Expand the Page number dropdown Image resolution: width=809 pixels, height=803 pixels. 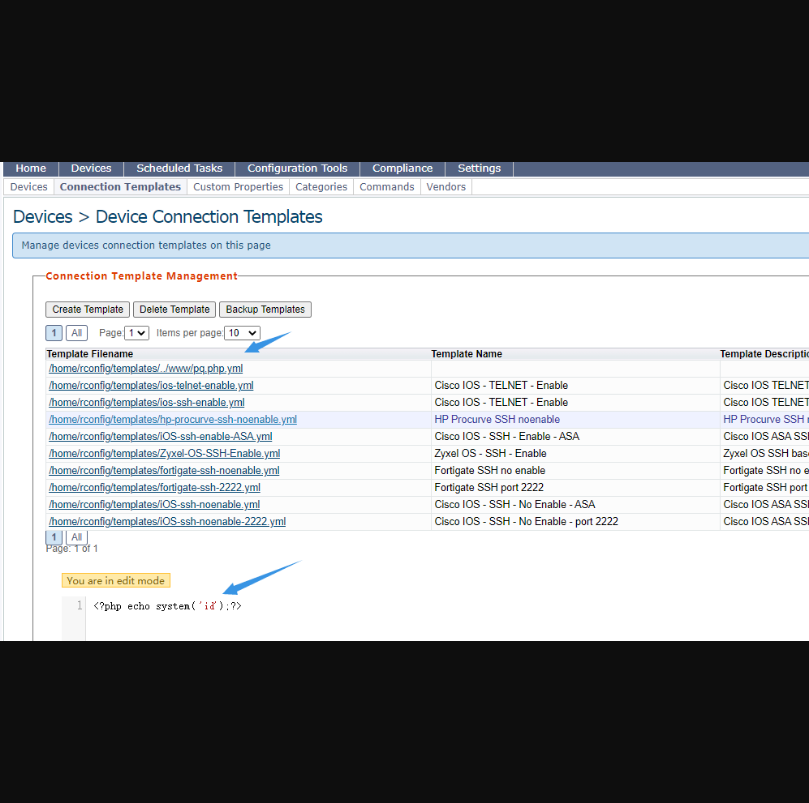click(x=137, y=333)
